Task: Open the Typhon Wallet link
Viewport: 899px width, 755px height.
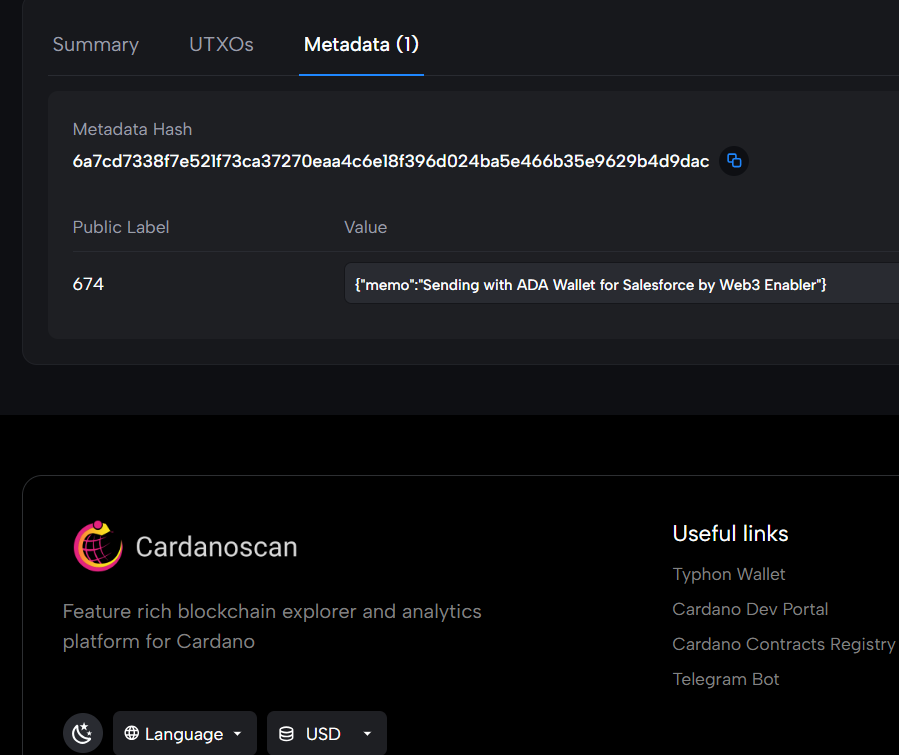Action: coord(729,574)
